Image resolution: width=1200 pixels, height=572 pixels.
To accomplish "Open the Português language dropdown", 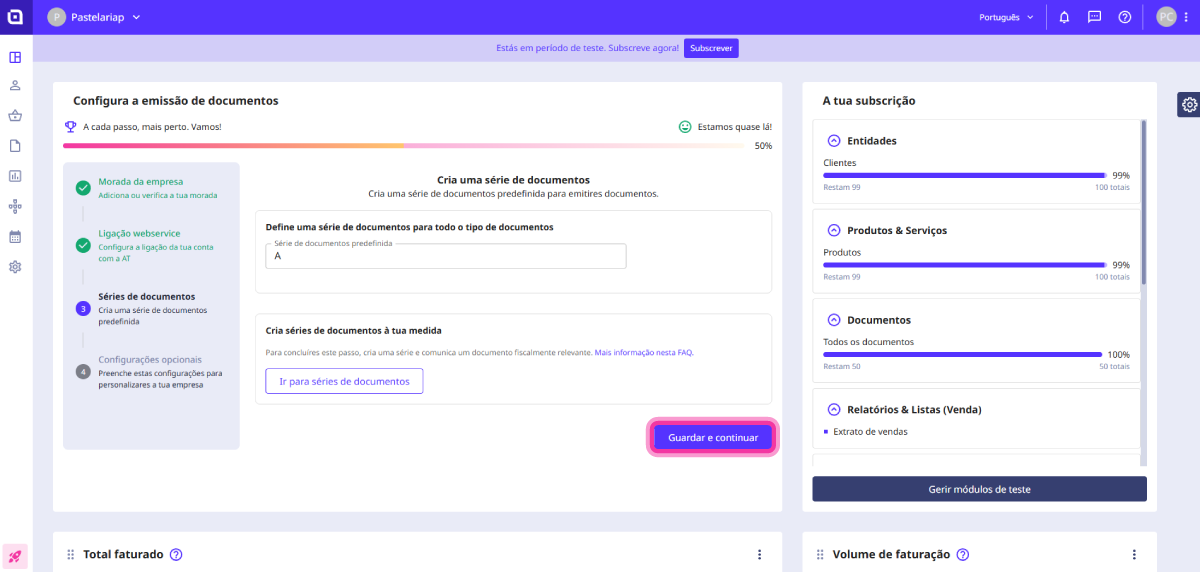I will (x=1006, y=17).
